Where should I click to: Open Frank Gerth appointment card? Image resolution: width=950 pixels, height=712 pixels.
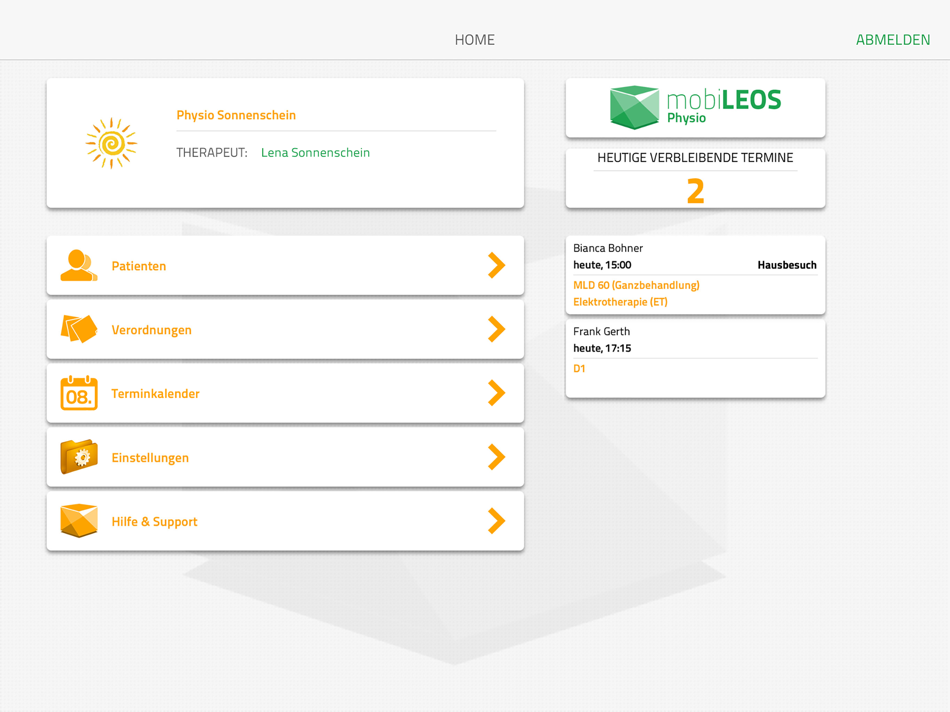[696, 359]
